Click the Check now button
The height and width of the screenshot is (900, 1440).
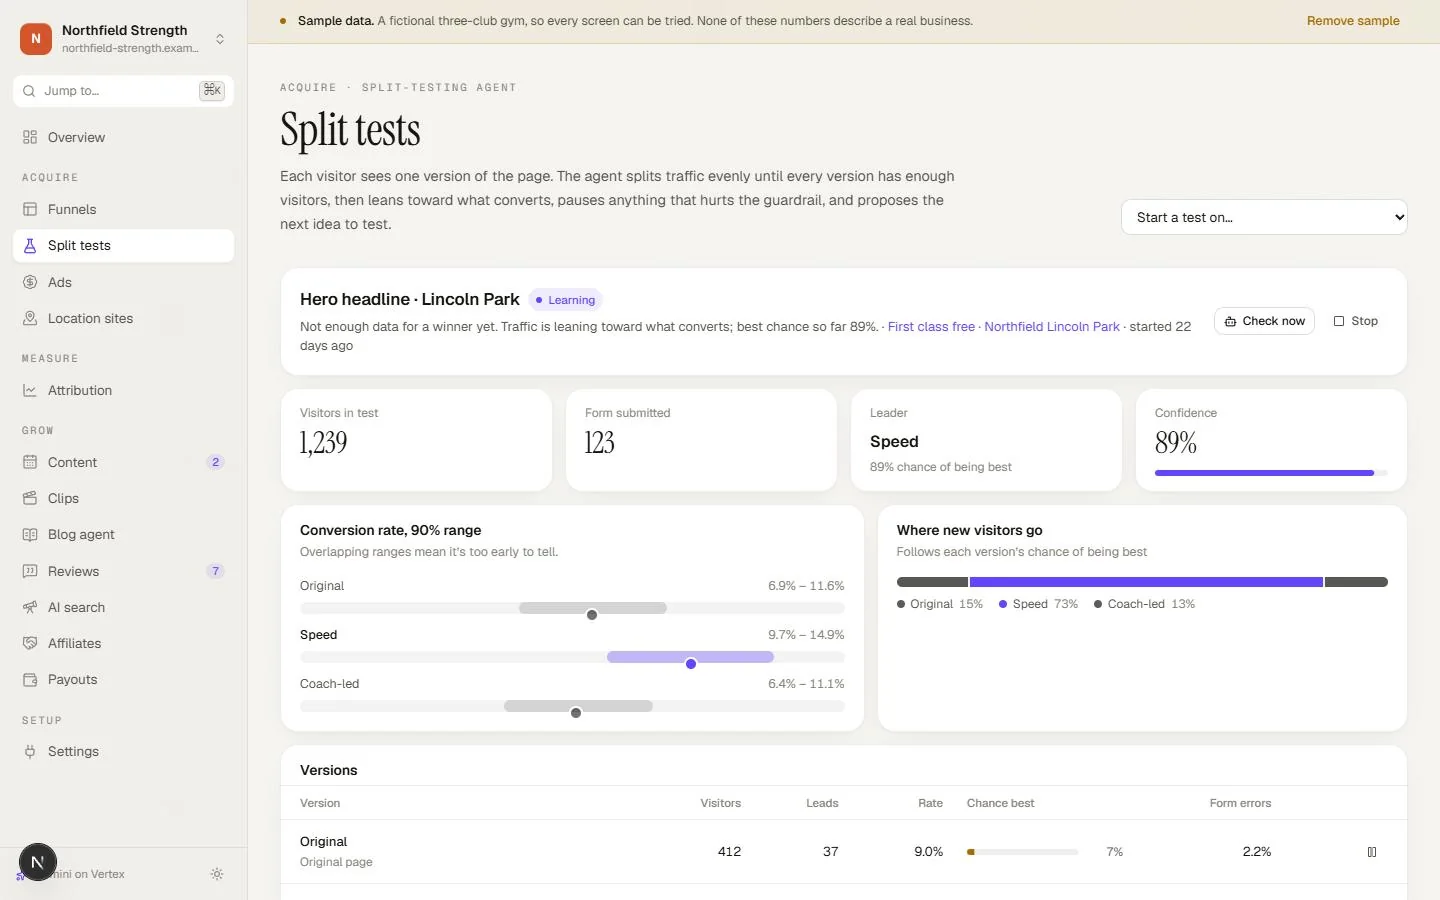1264,321
